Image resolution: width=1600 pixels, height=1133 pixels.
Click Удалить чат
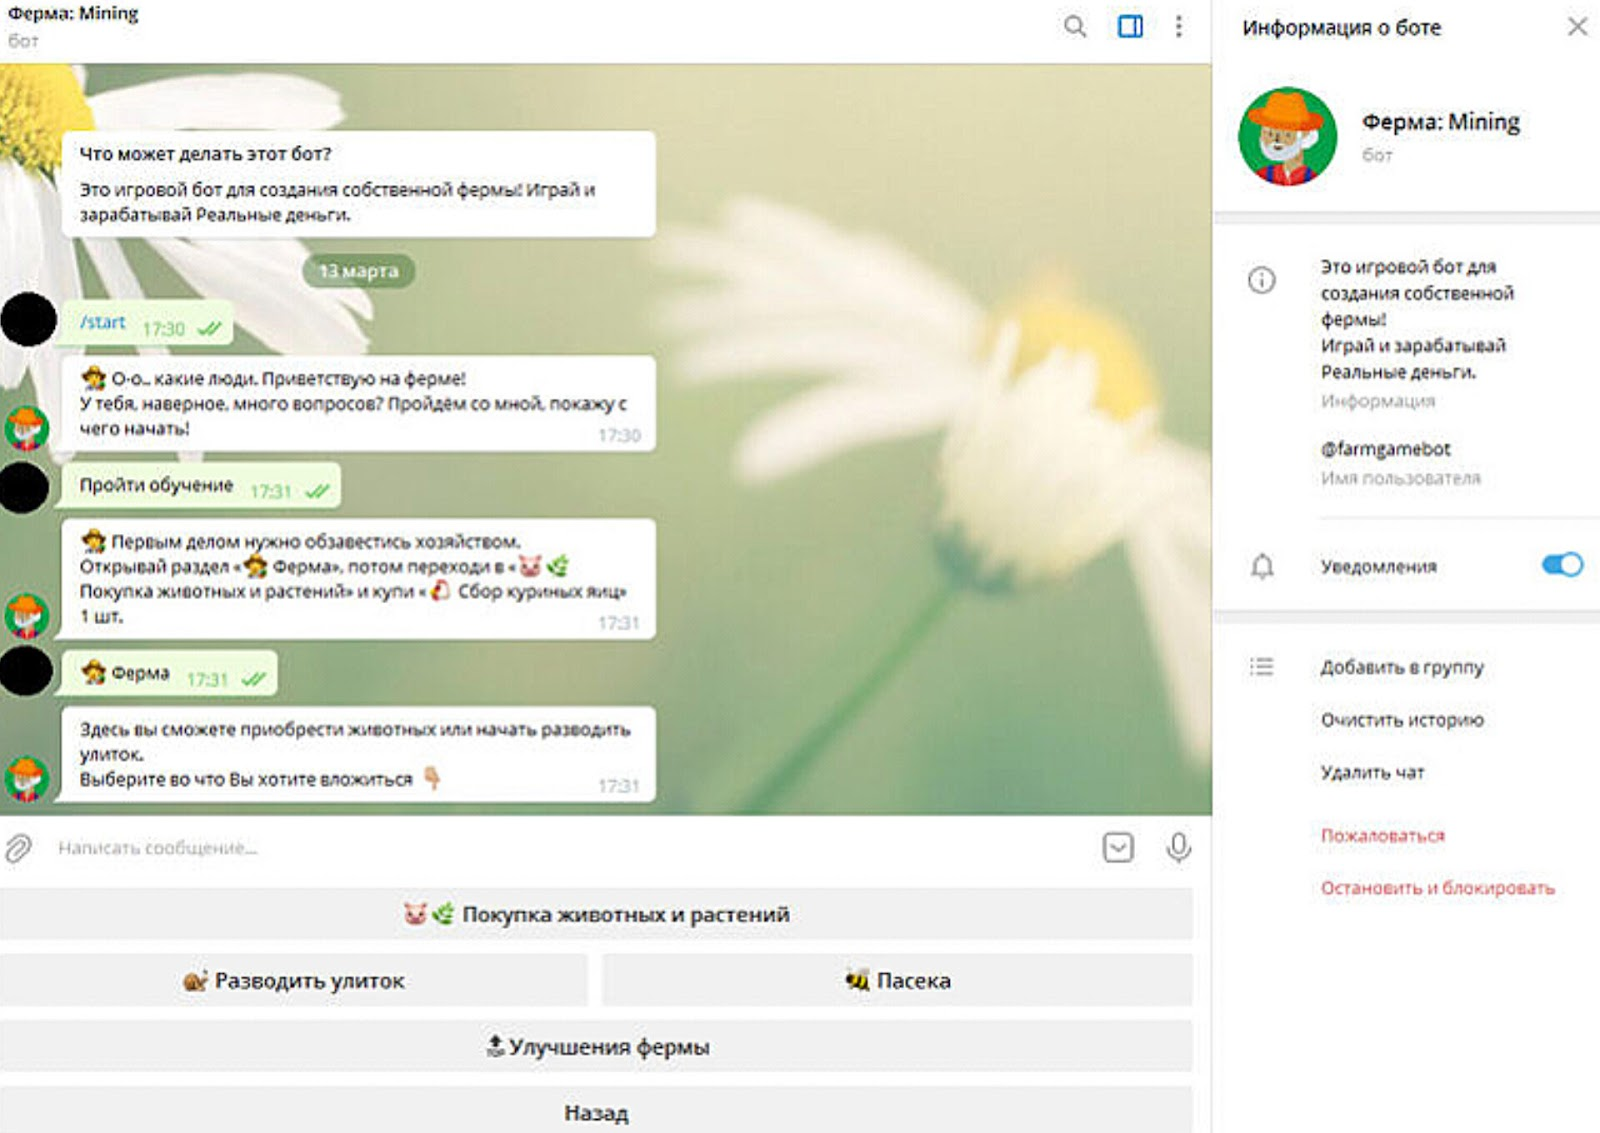1372,772
